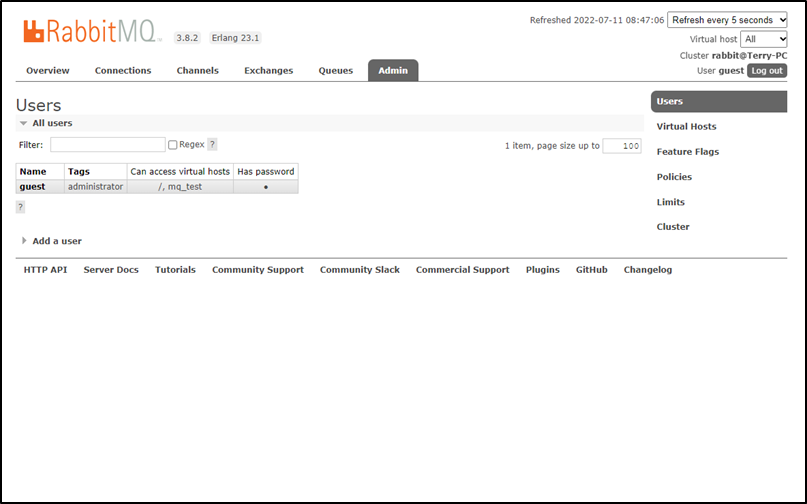The width and height of the screenshot is (807, 504).
Task: Open the Changelog footer link
Action: pos(648,270)
